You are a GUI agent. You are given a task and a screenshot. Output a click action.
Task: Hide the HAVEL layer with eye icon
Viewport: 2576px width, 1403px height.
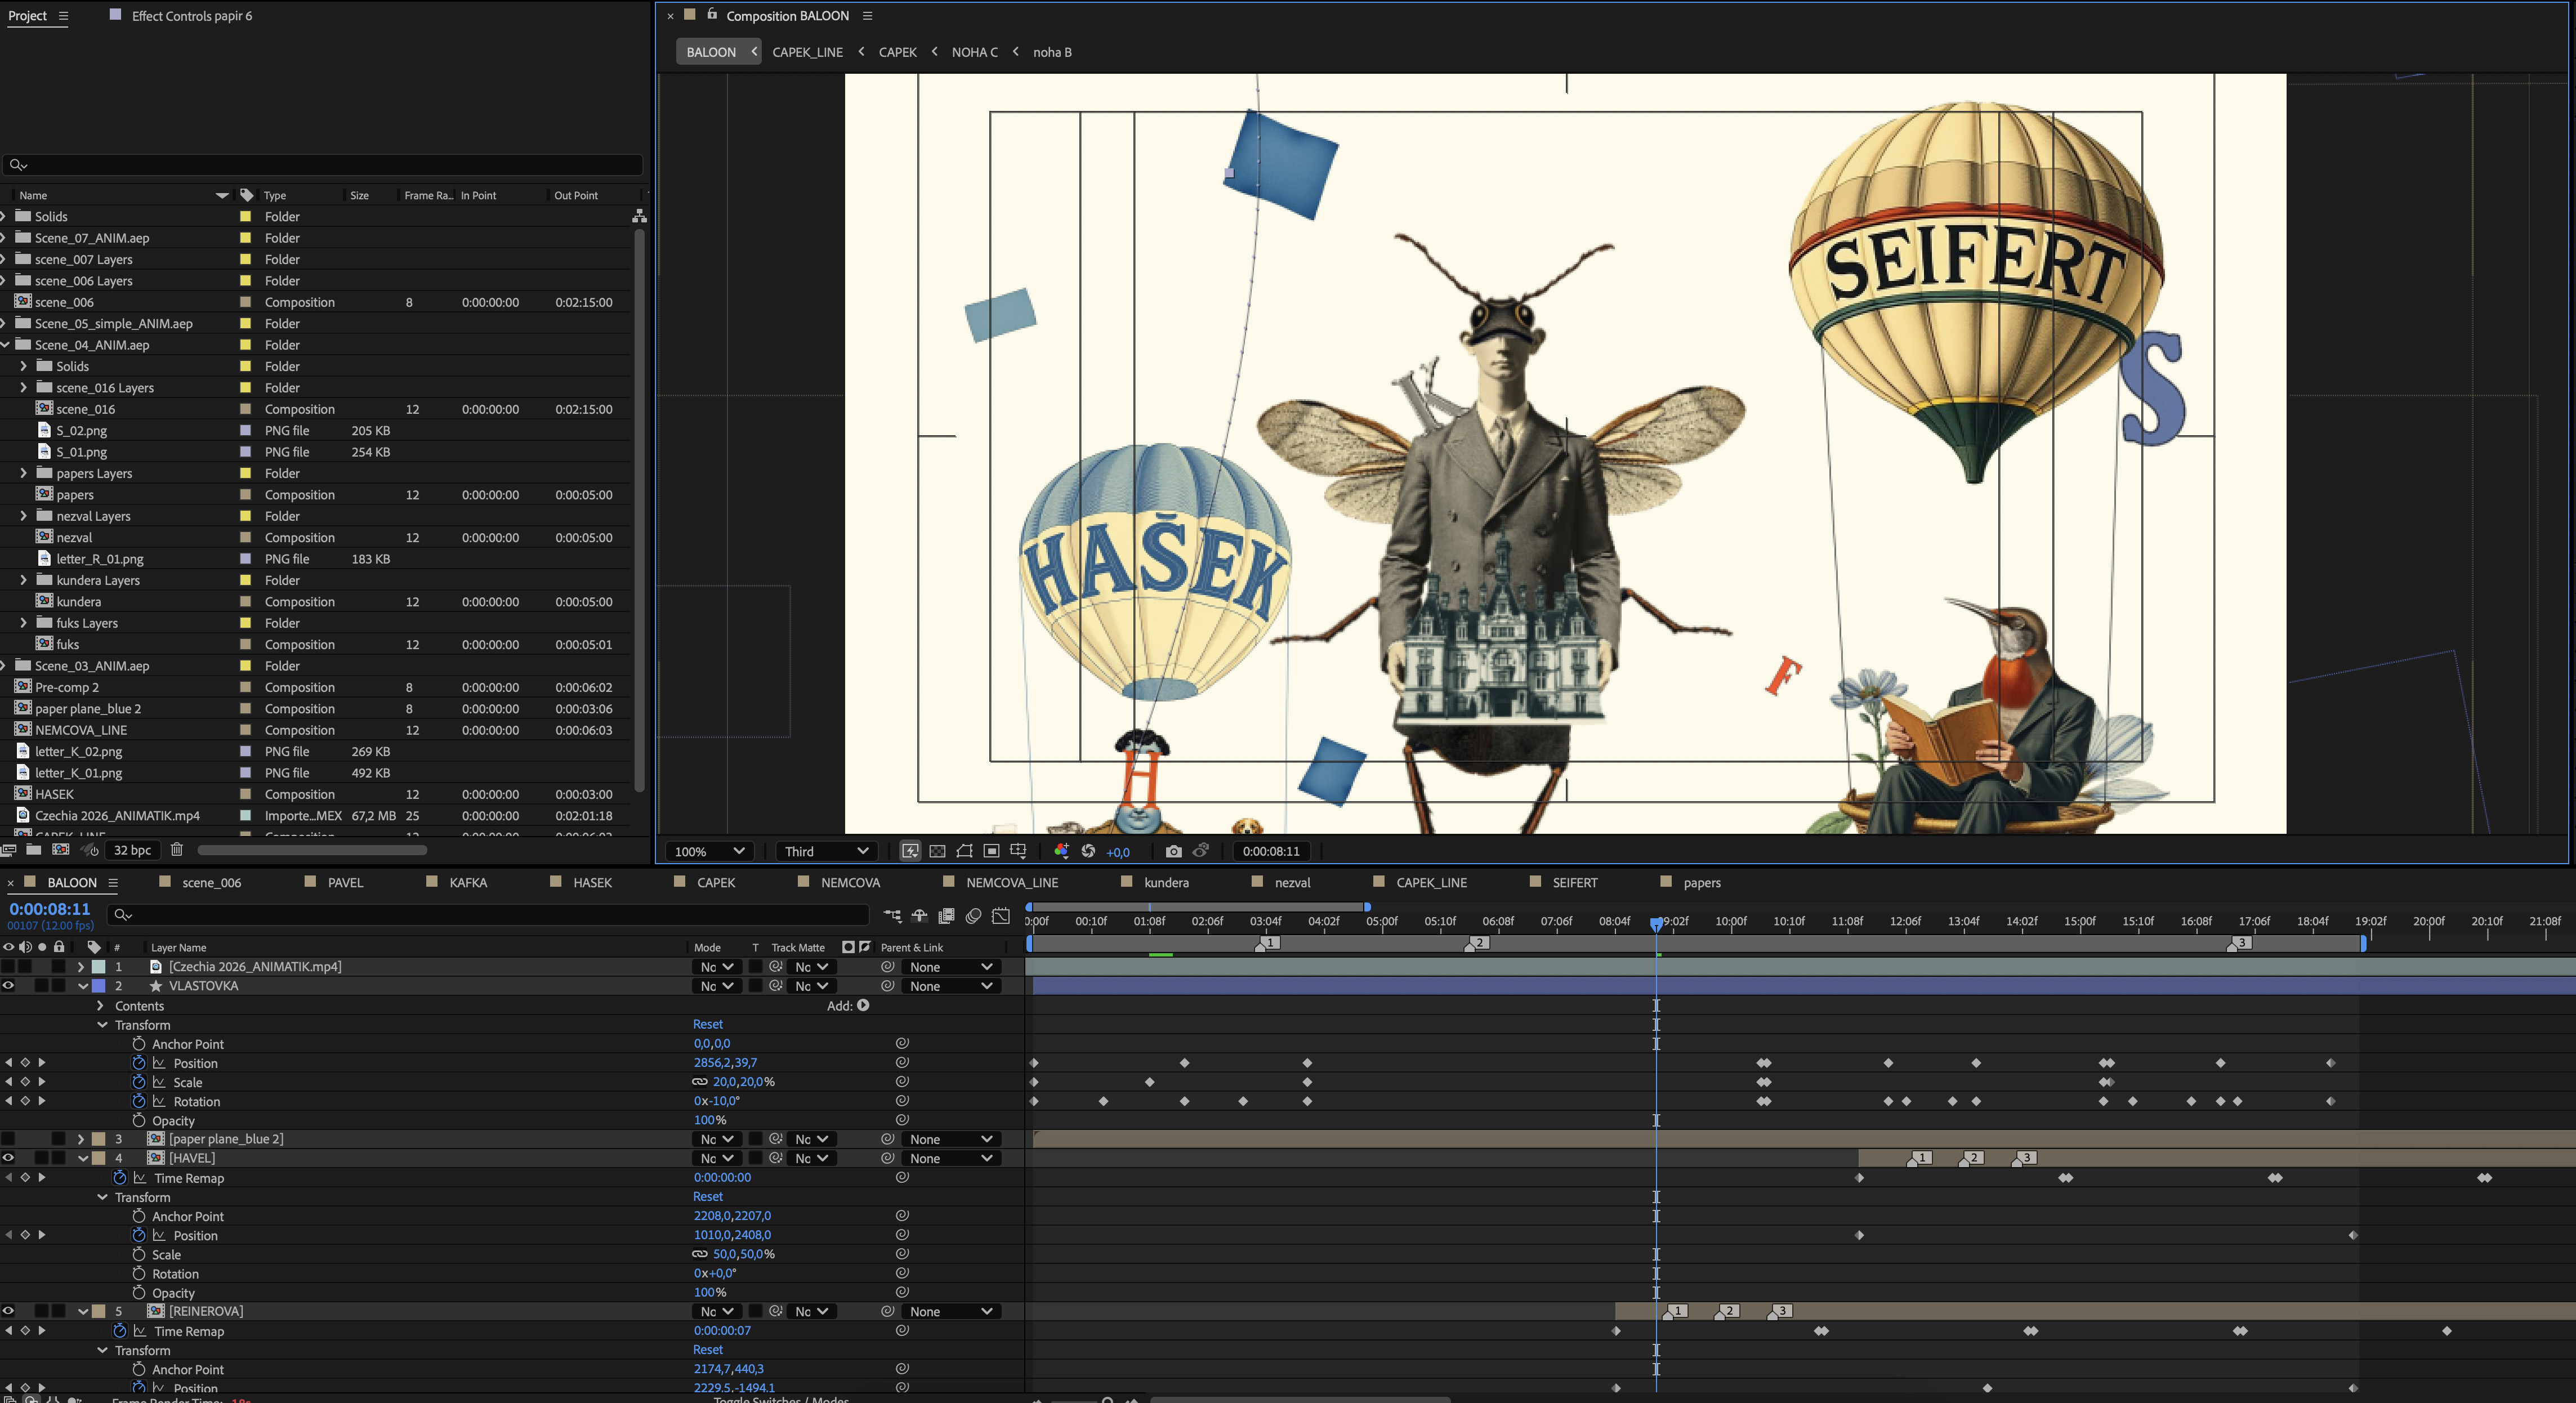[x=9, y=1158]
